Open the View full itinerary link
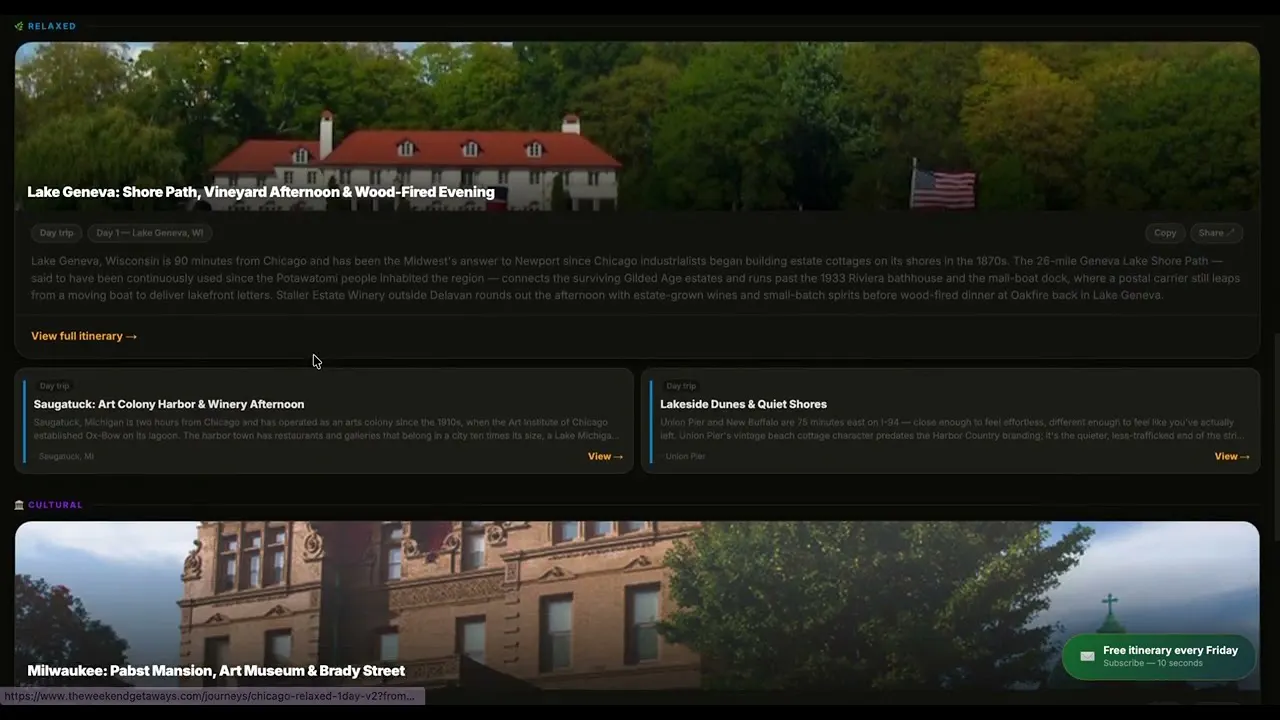 [84, 336]
